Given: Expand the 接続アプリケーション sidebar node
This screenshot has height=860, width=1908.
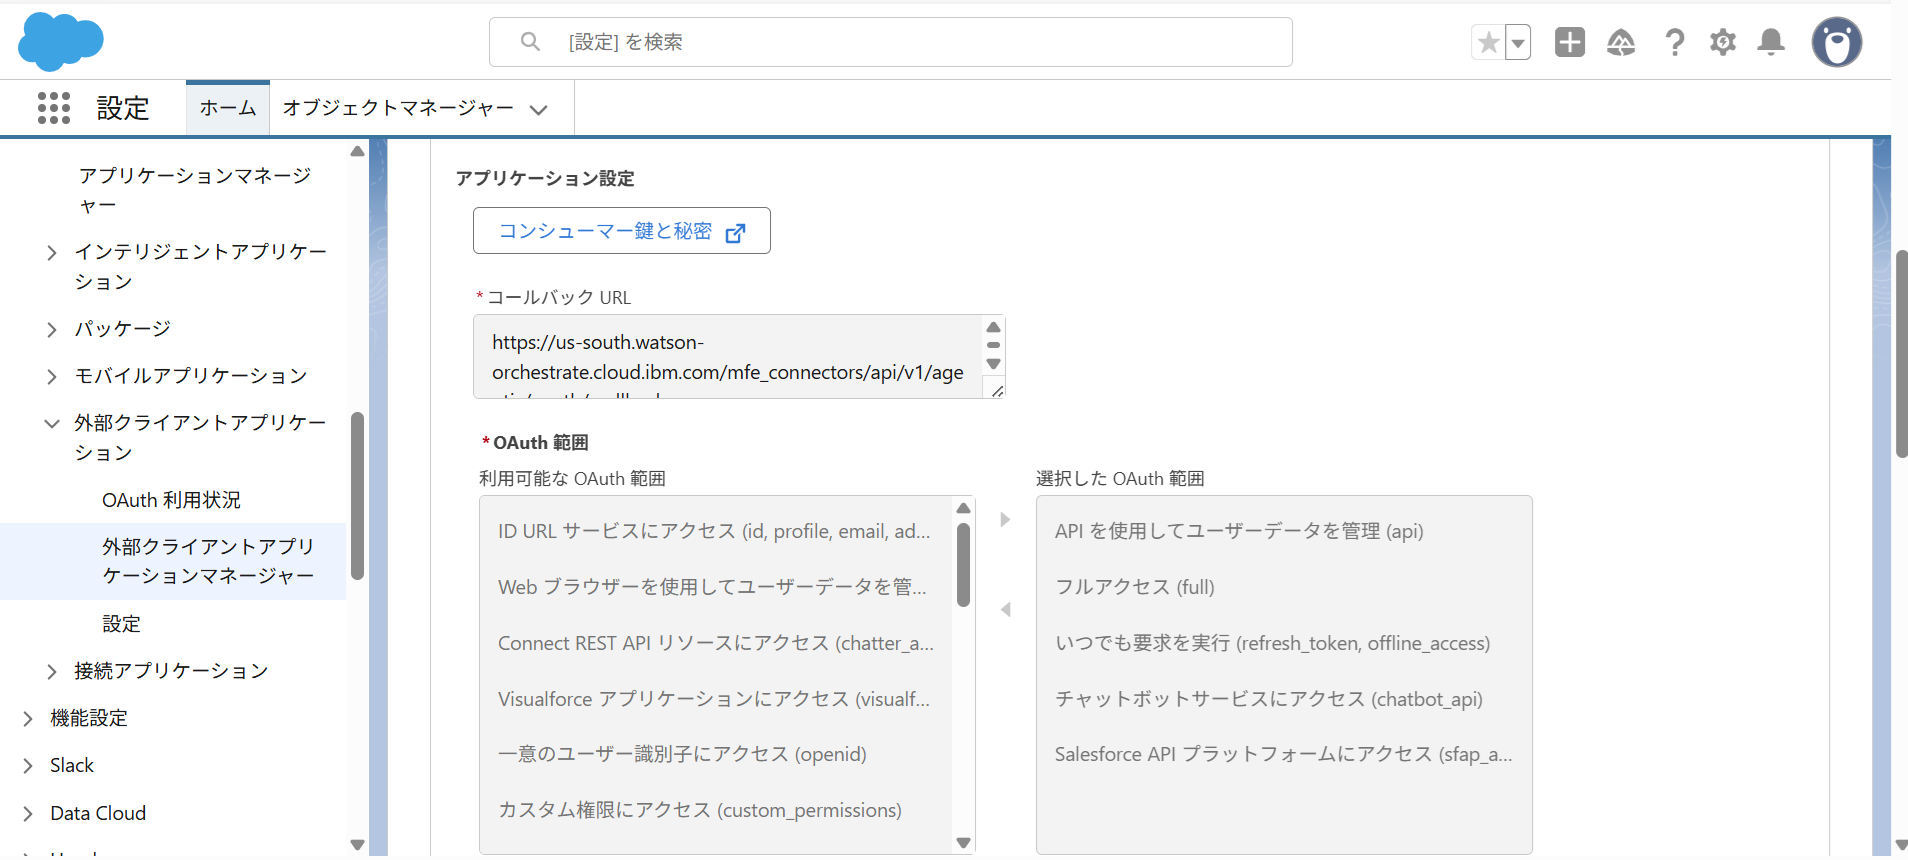Looking at the screenshot, I should pyautogui.click(x=52, y=671).
